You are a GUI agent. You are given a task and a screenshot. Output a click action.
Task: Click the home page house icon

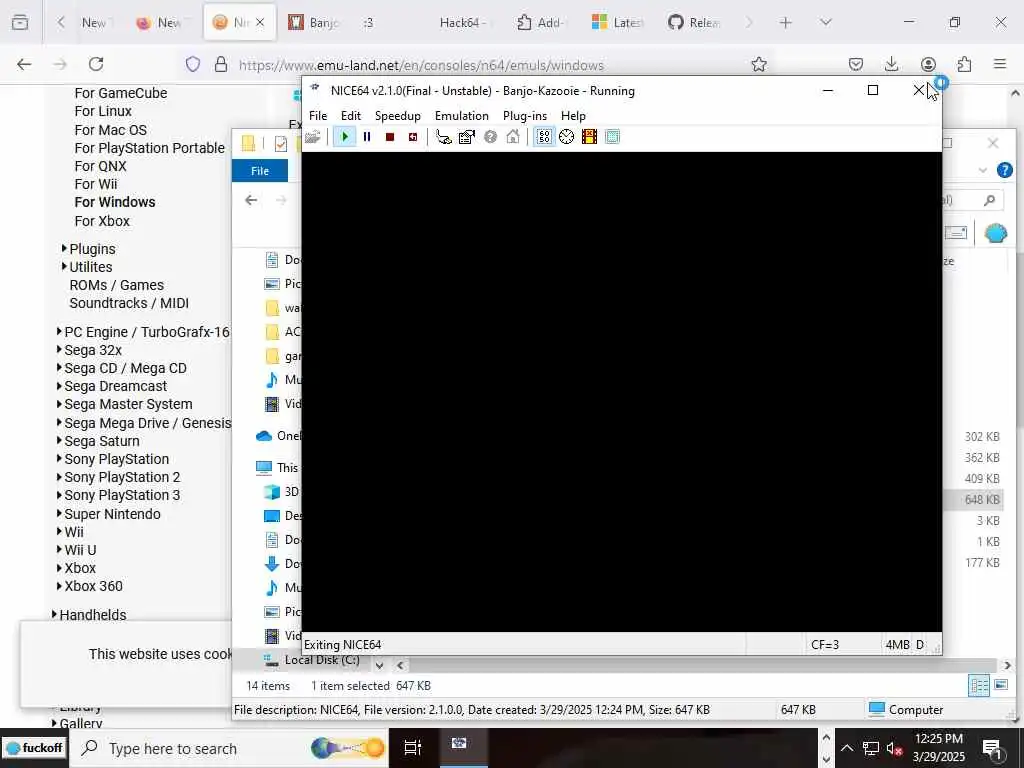pyautogui.click(x=513, y=137)
